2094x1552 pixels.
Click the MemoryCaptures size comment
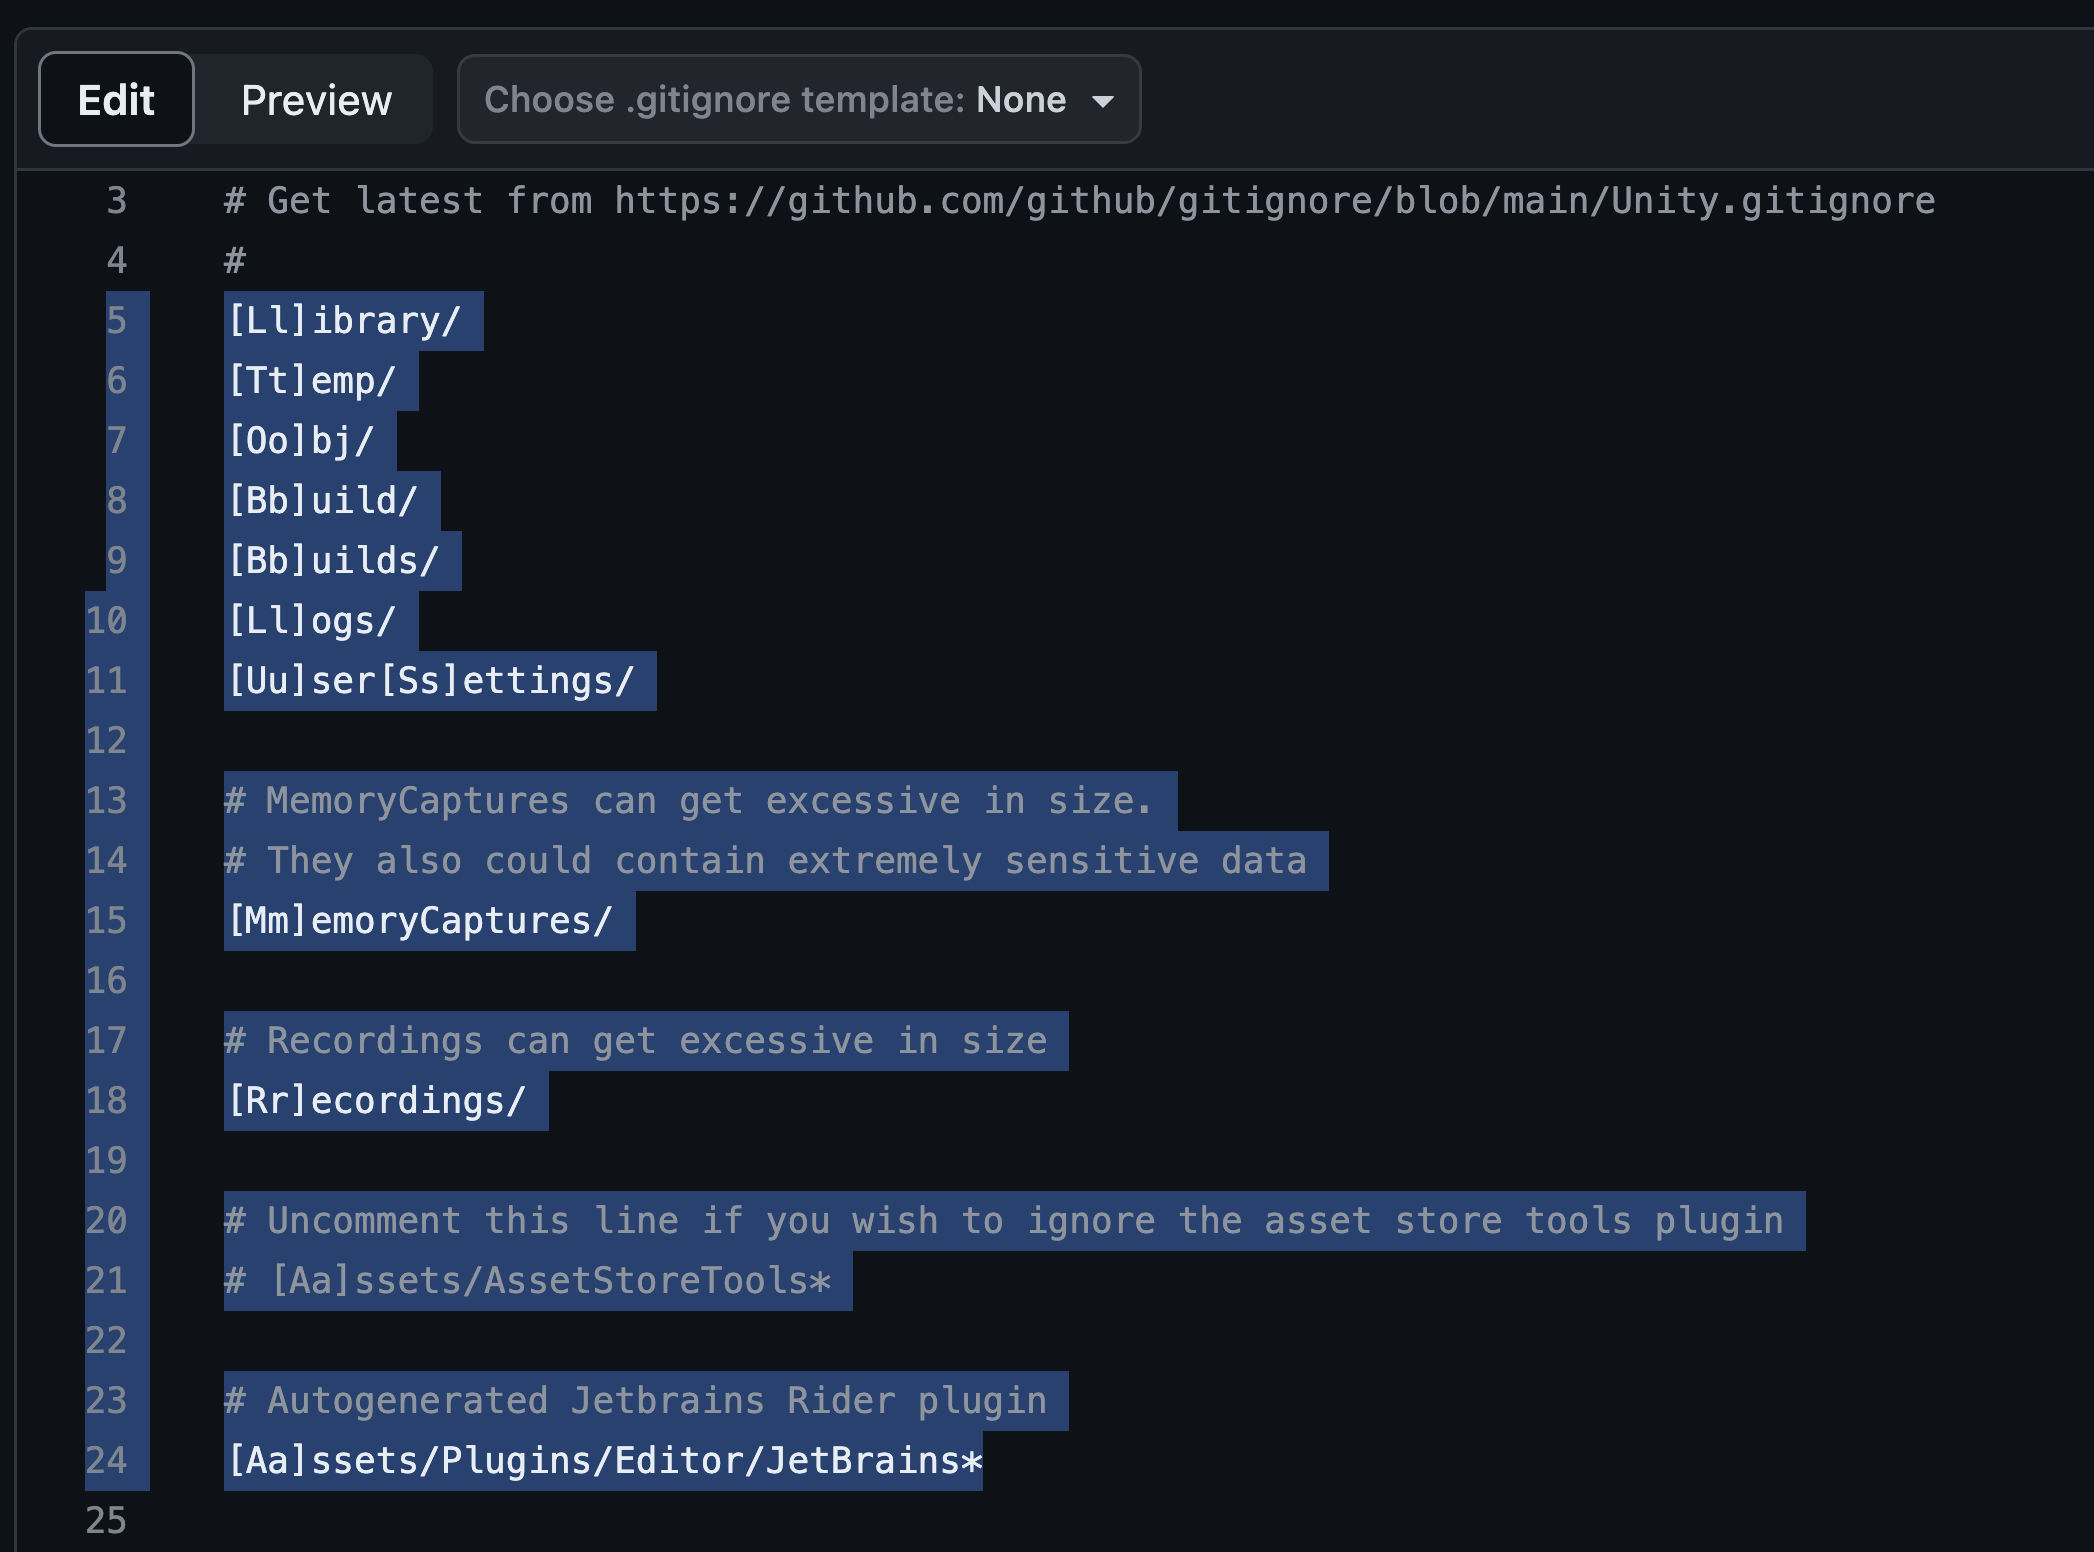(688, 801)
